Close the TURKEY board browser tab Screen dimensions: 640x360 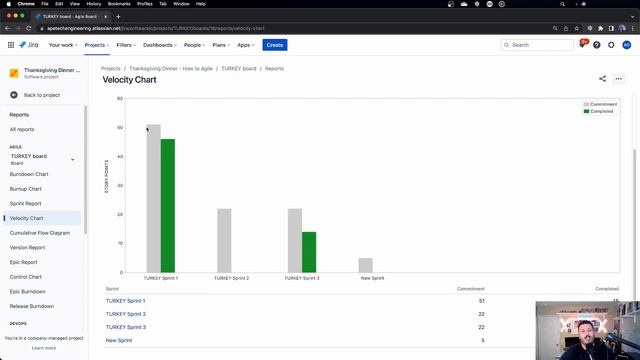pyautogui.click(x=105, y=16)
